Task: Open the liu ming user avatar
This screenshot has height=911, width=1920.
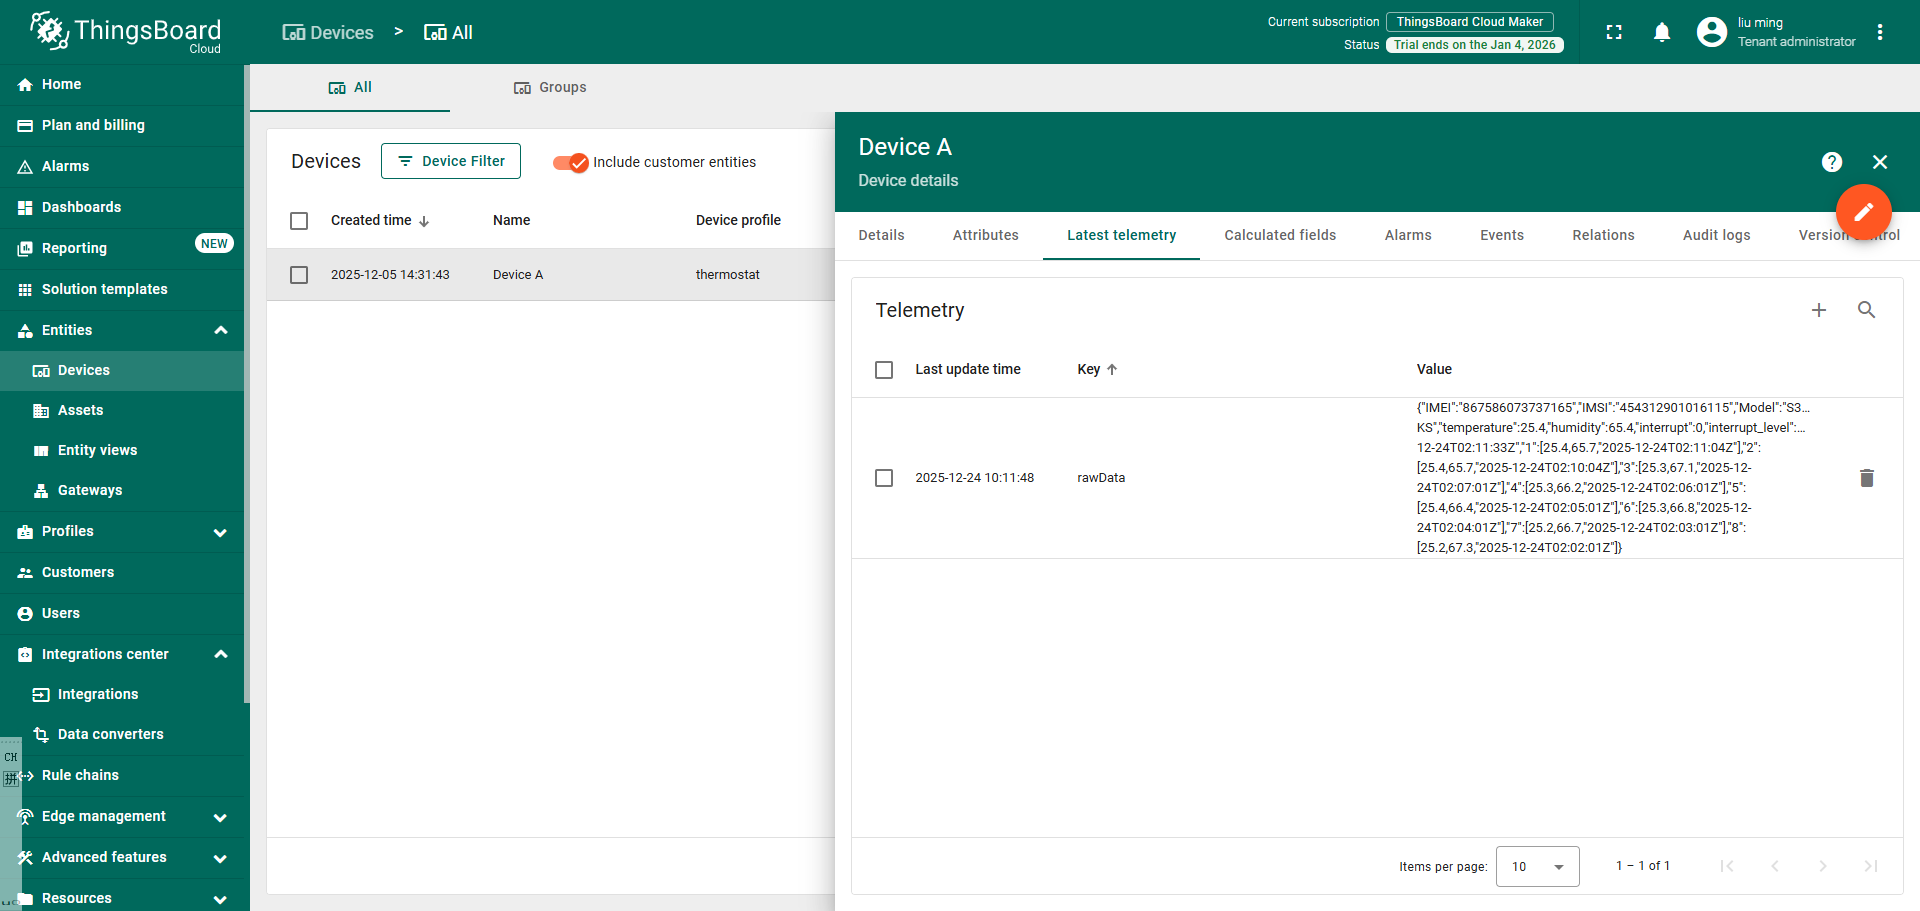Action: (x=1712, y=32)
